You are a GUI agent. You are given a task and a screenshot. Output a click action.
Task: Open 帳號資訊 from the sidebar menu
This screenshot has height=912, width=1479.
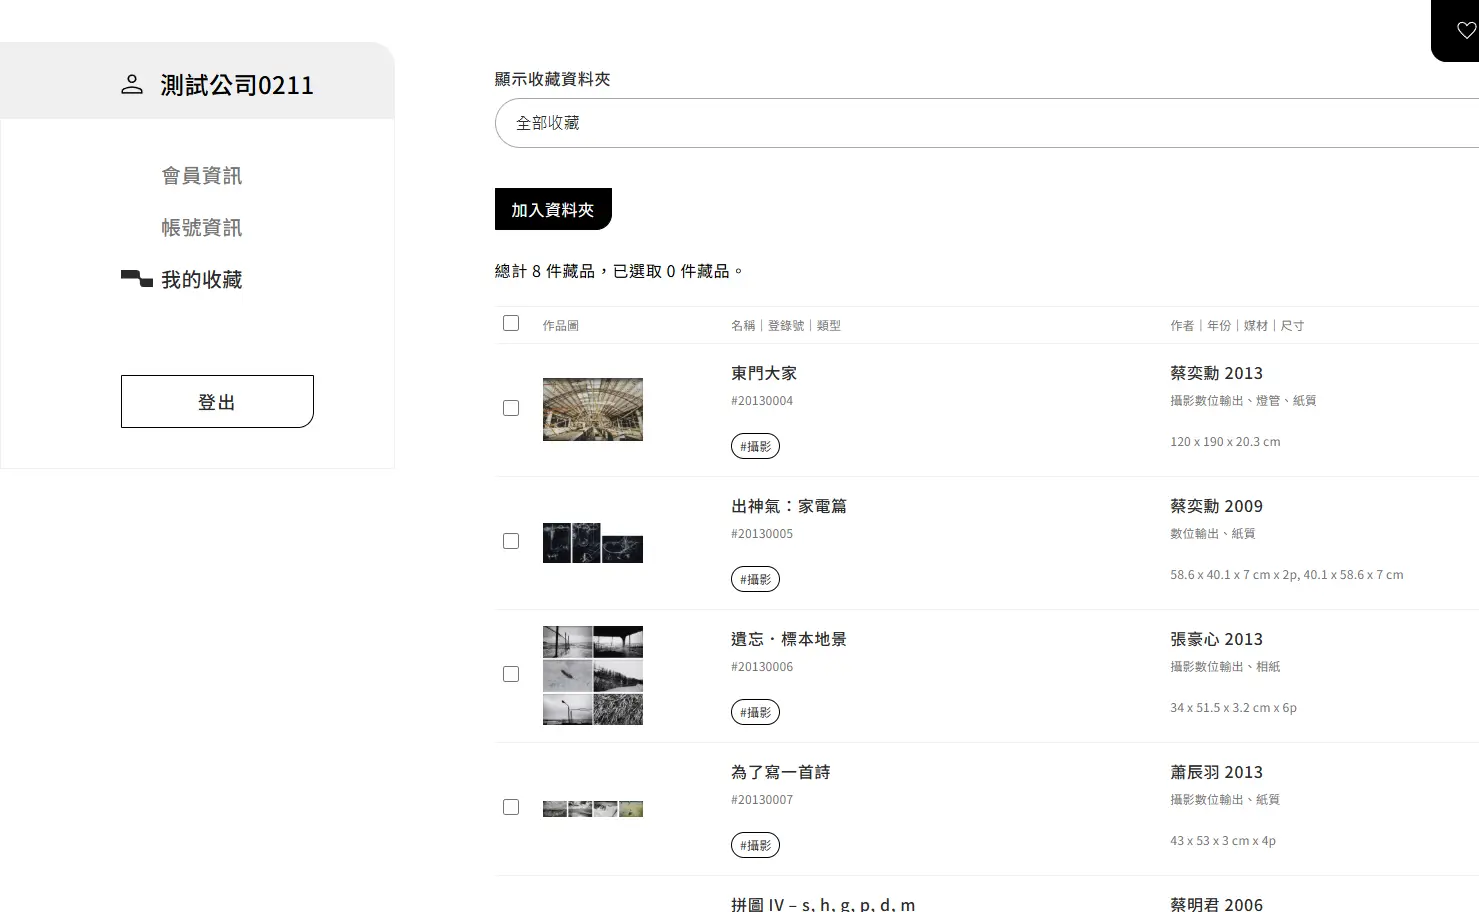201,228
